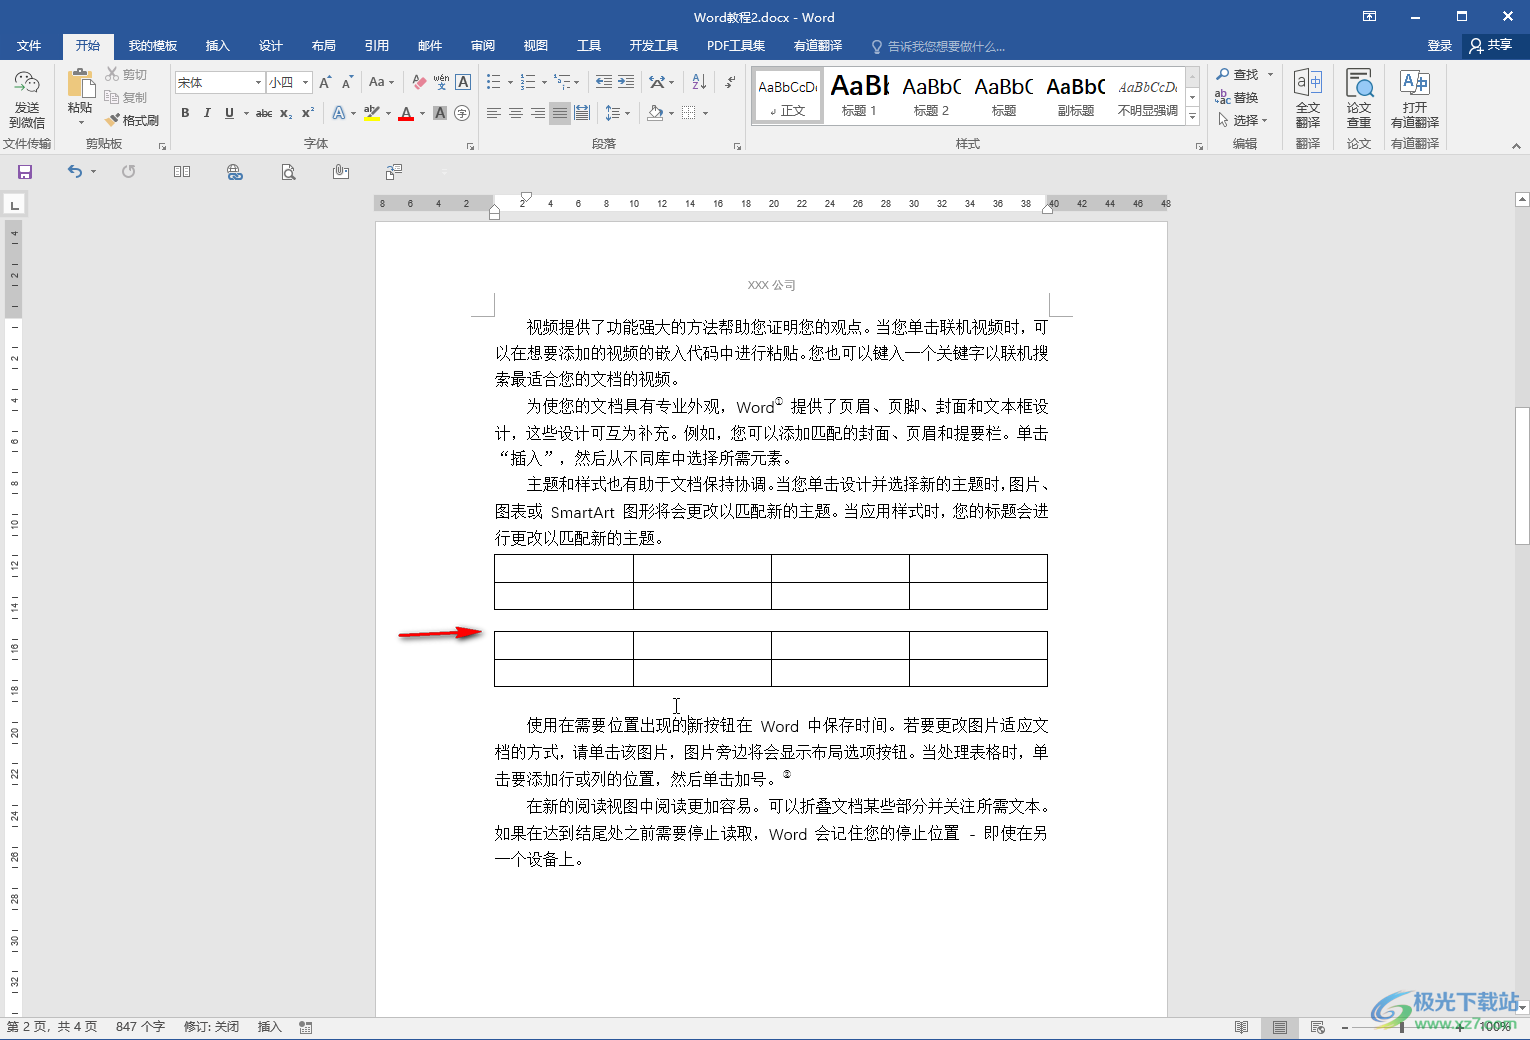Expand the Find (查找) dropdown arrow
This screenshot has width=1530, height=1040.
(1271, 74)
